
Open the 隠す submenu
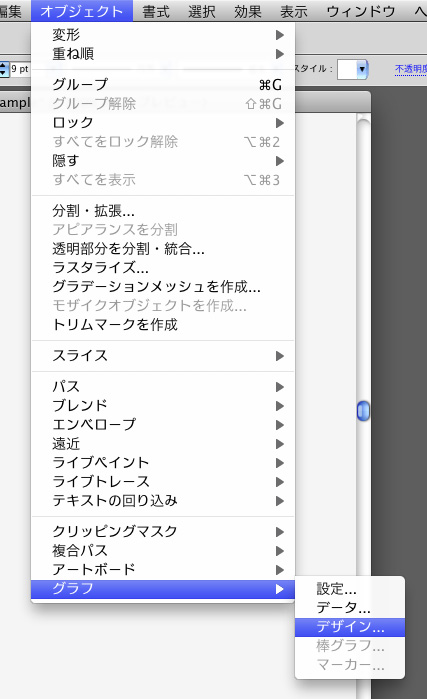pos(163,160)
